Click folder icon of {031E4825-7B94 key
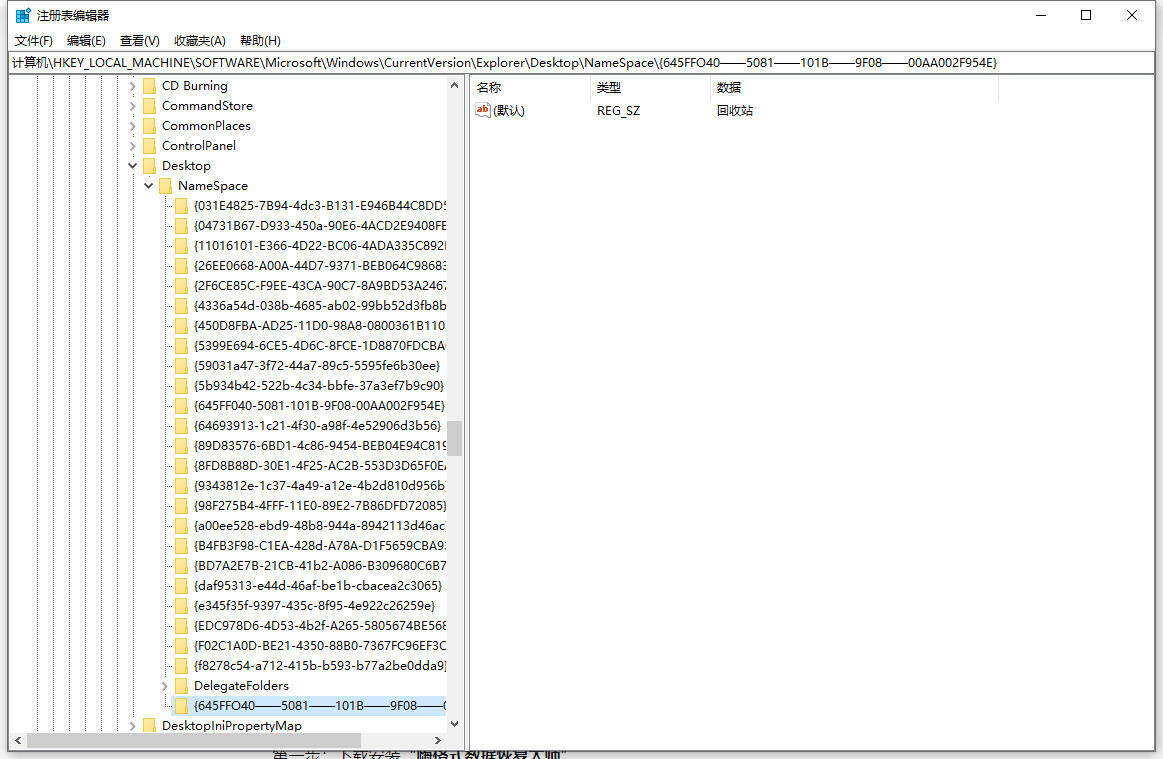The height and width of the screenshot is (759, 1163). click(x=181, y=206)
